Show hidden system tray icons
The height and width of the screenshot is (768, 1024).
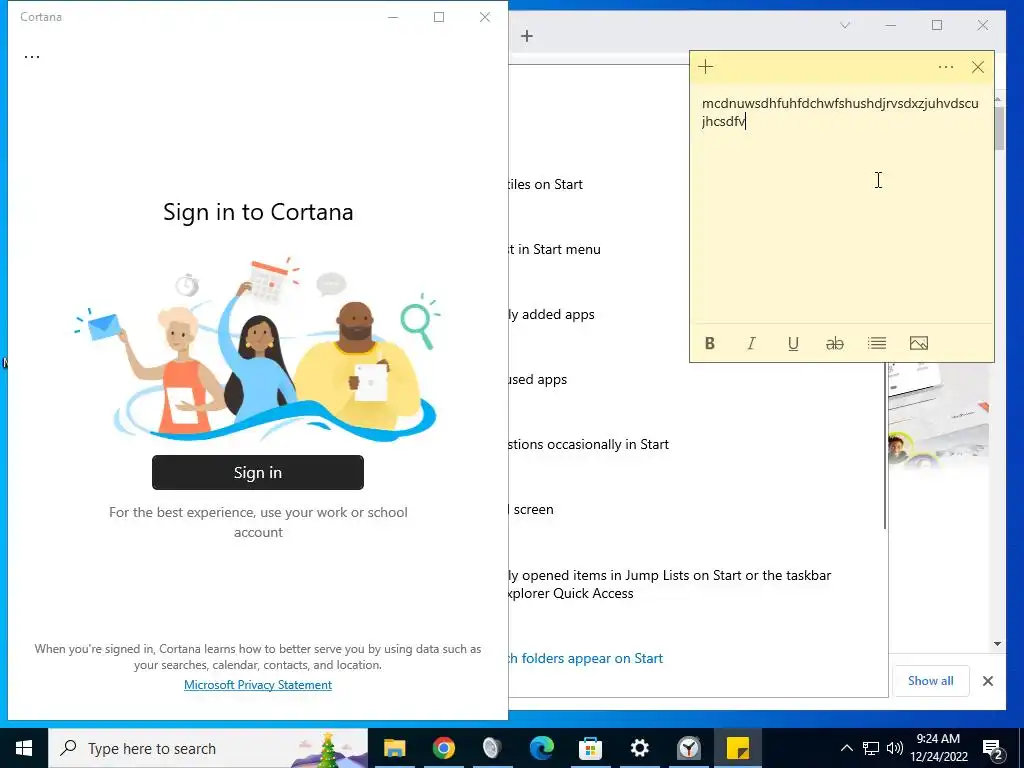tap(846, 748)
